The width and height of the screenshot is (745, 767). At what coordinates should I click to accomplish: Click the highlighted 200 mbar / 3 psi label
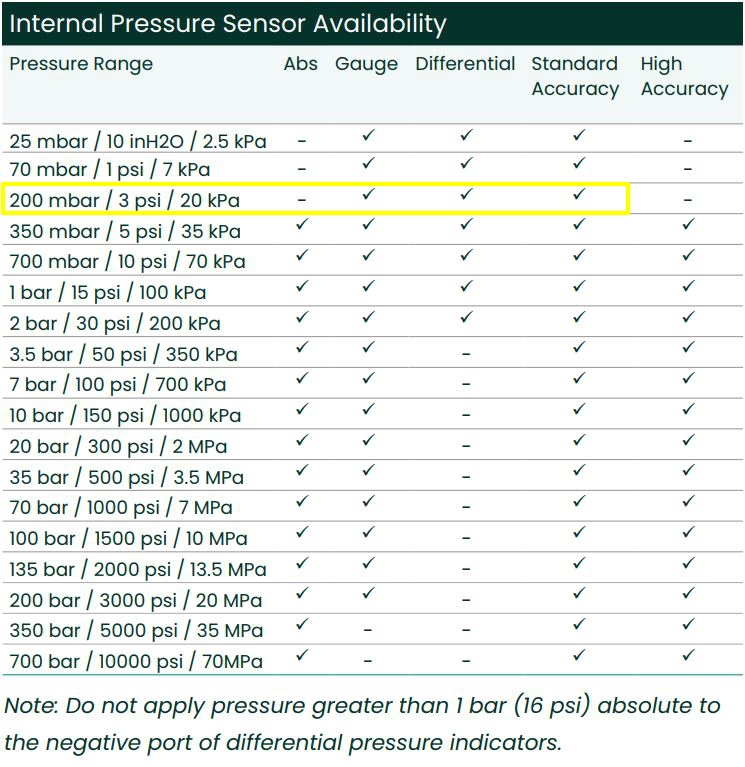[x=125, y=200]
